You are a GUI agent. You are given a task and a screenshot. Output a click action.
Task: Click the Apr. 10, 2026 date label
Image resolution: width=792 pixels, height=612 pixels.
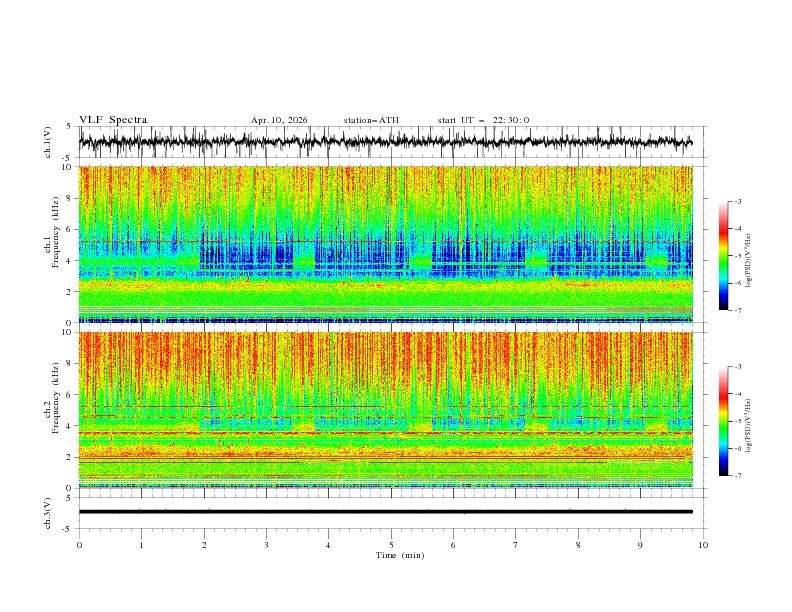click(279, 120)
